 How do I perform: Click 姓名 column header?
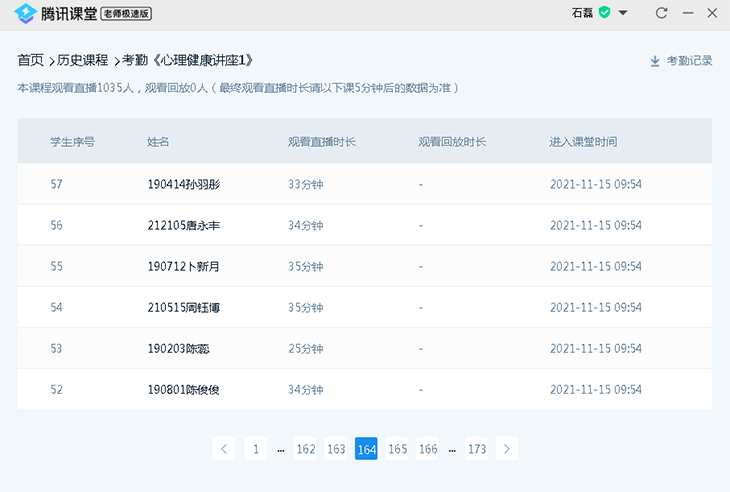158,142
